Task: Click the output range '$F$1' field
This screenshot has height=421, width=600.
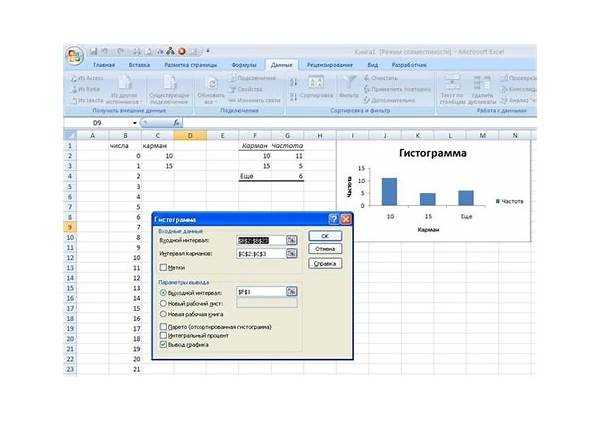Action: click(x=261, y=292)
